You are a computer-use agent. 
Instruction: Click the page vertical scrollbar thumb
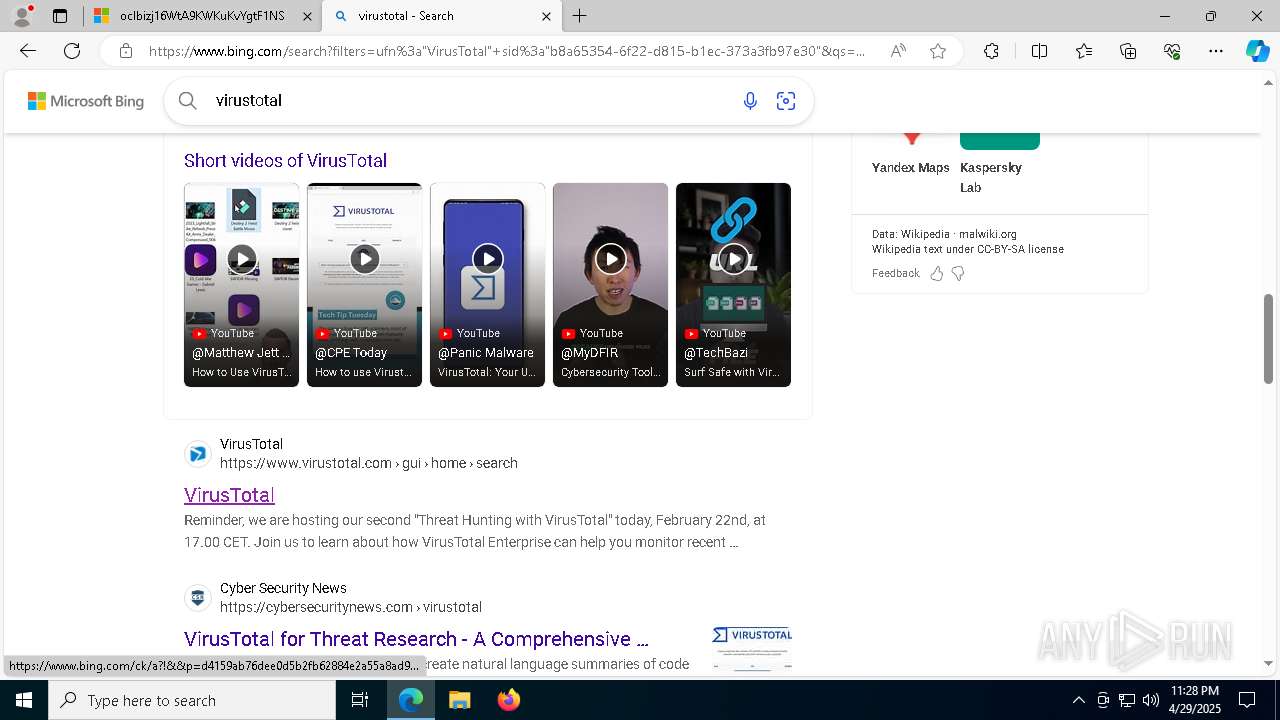(1268, 340)
